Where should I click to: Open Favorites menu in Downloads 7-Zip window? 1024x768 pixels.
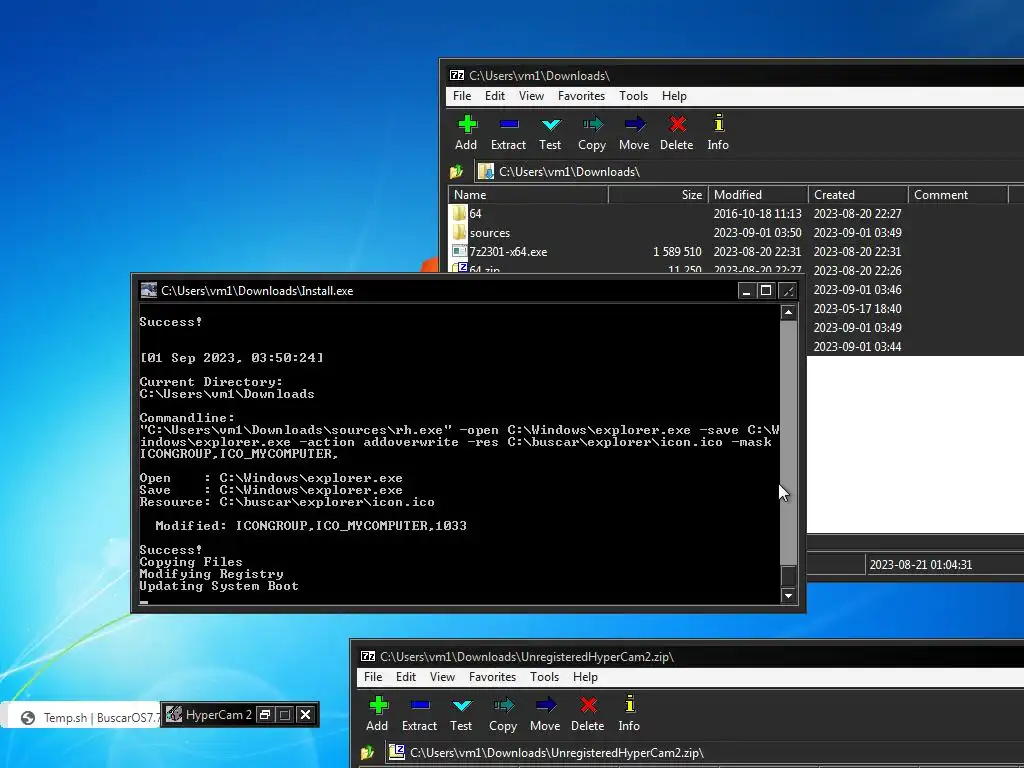[x=581, y=96]
